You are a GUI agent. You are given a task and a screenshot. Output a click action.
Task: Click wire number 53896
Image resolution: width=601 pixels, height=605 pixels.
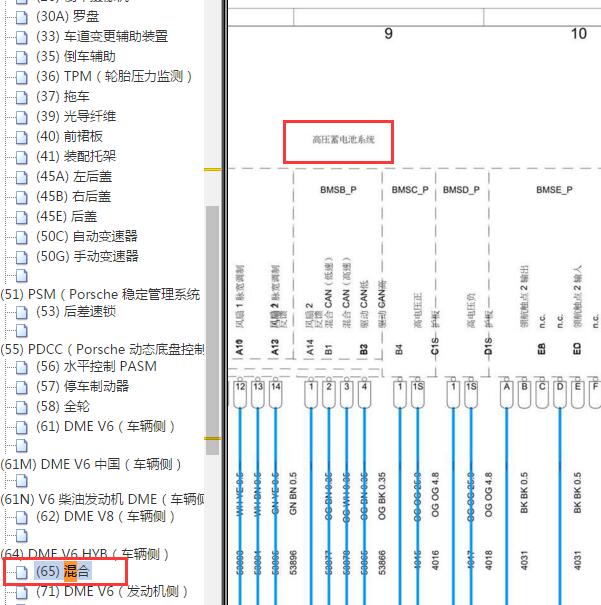293,563
